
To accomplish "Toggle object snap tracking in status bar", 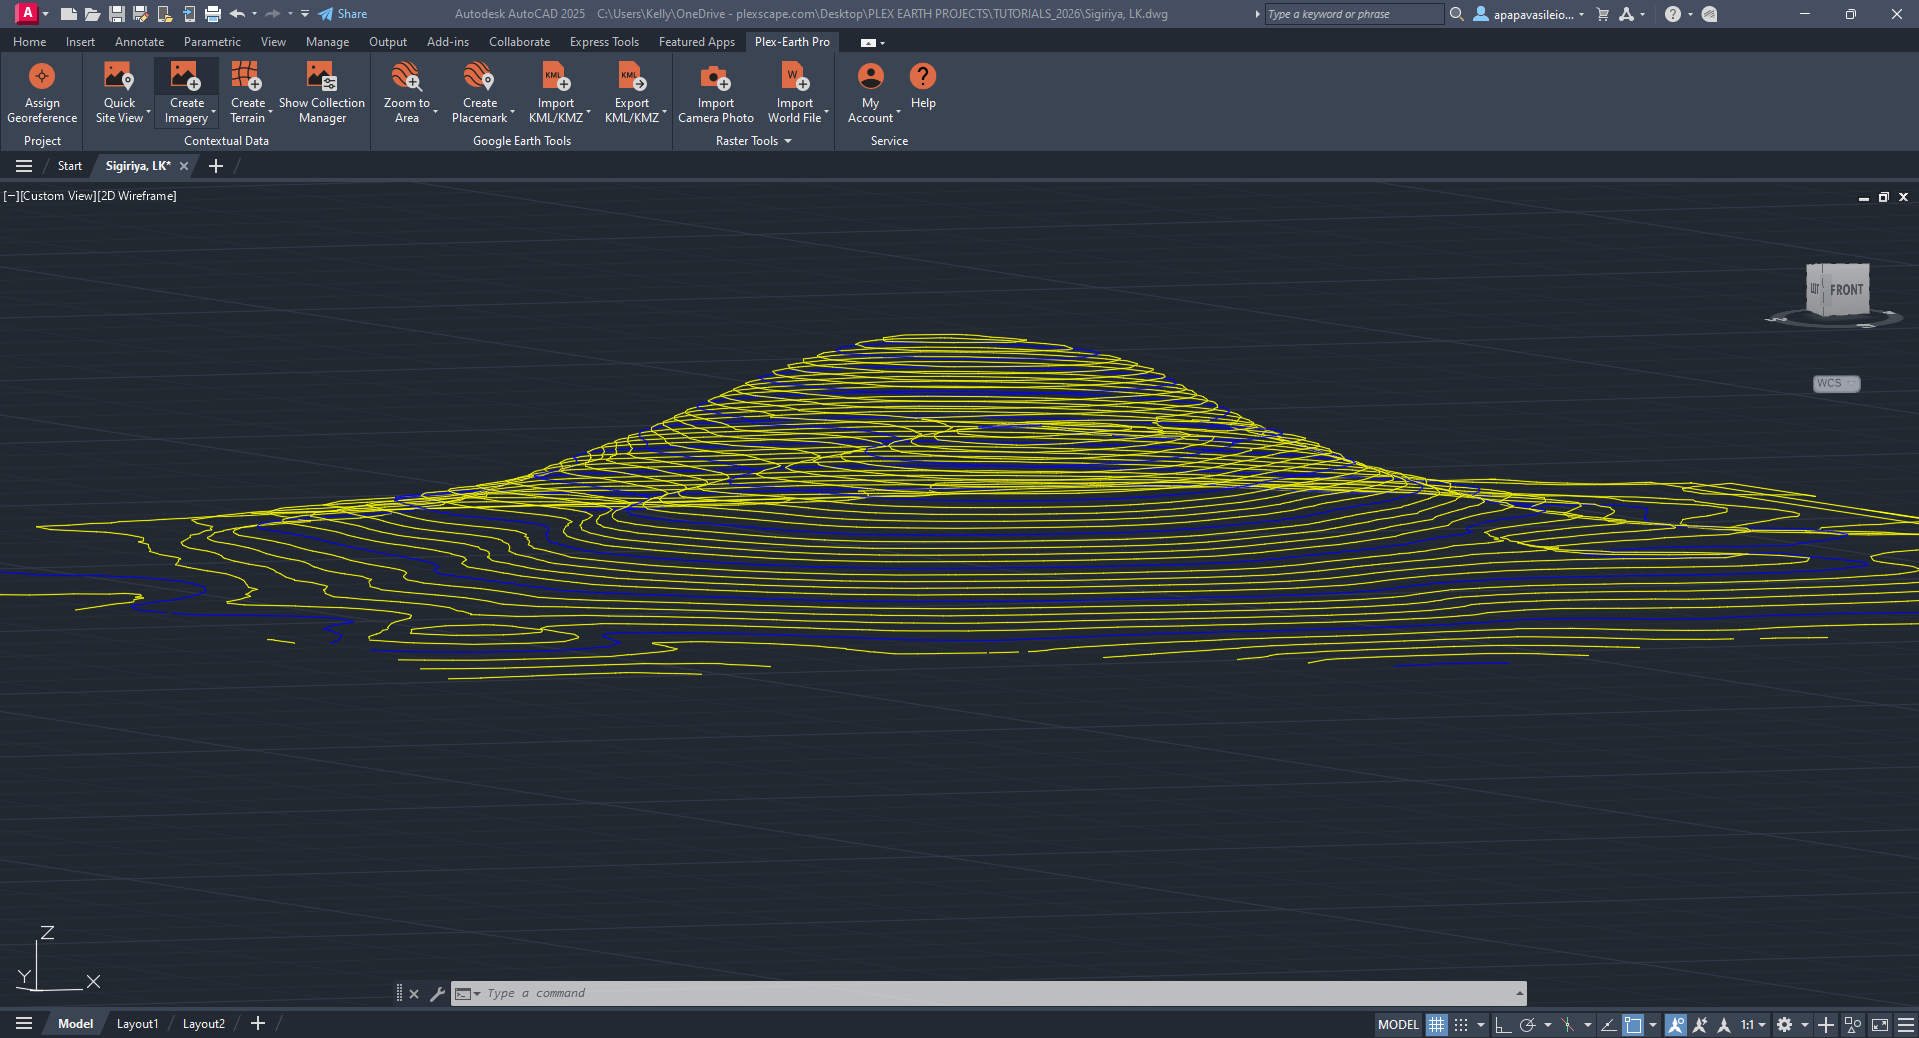I will [x=1608, y=1025].
